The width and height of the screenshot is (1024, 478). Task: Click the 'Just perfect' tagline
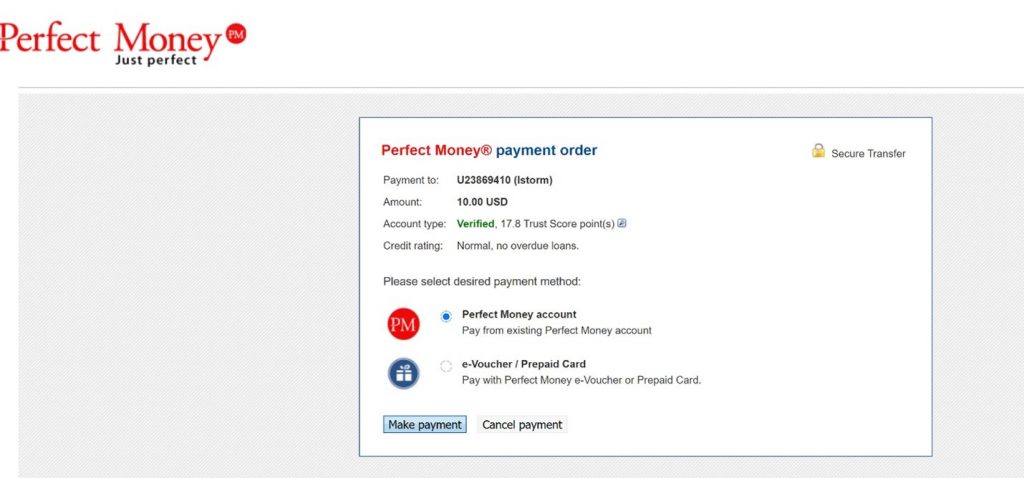155,60
